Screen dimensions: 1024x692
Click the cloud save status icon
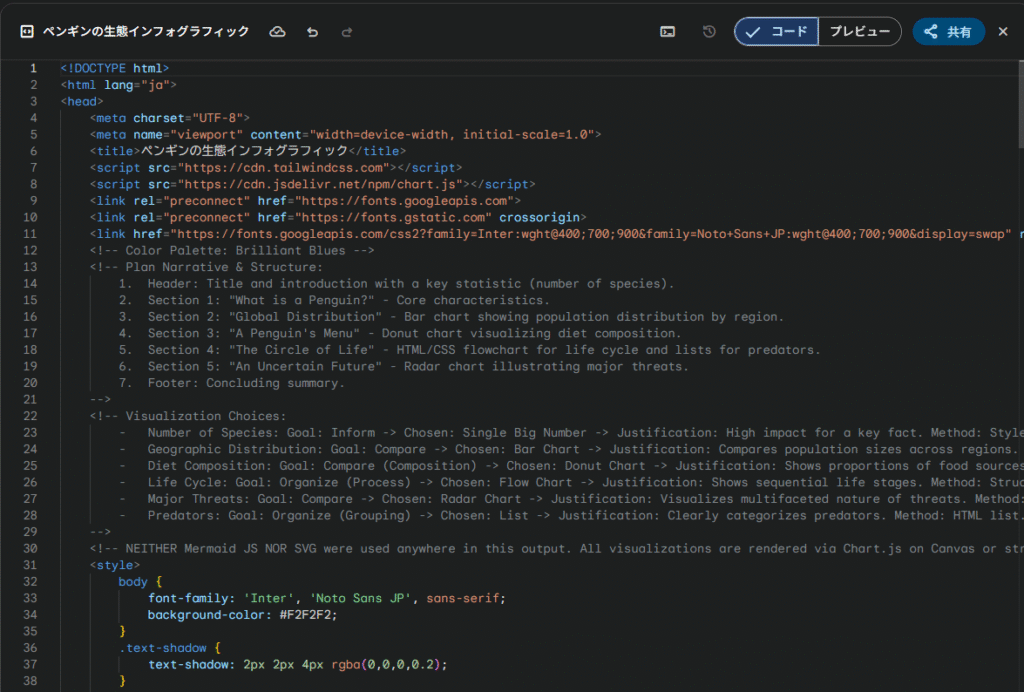pyautogui.click(x=278, y=32)
